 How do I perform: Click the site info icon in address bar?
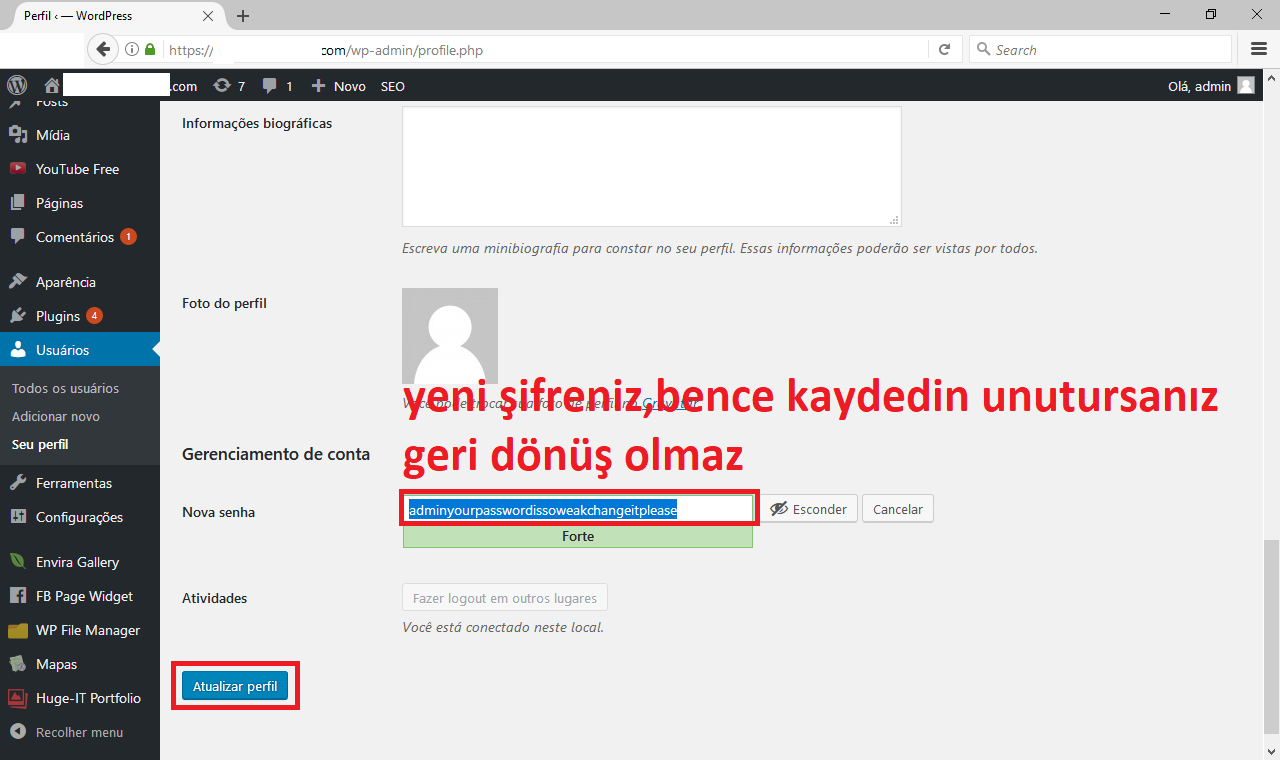132,49
